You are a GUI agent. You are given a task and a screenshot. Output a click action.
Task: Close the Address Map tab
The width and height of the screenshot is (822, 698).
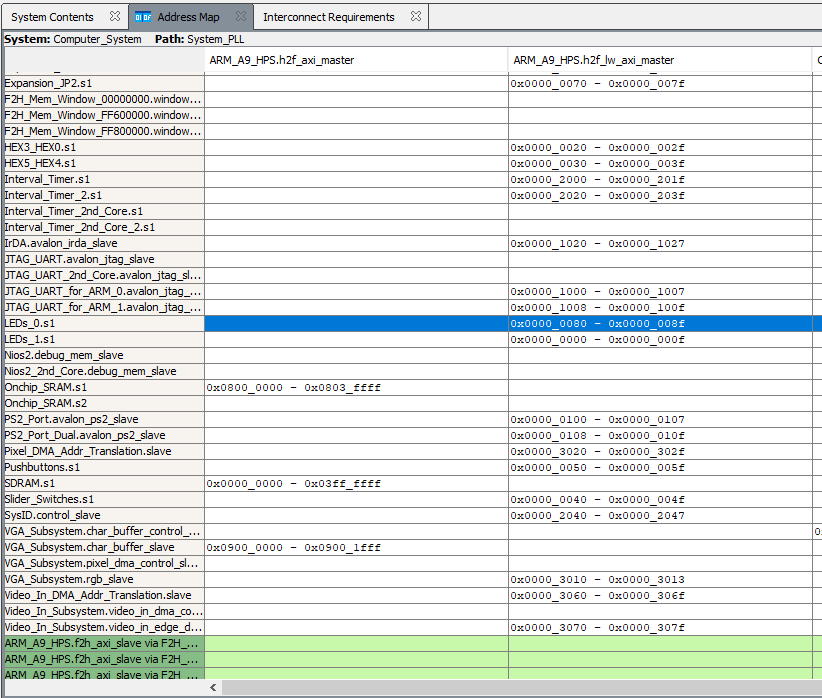click(x=241, y=17)
